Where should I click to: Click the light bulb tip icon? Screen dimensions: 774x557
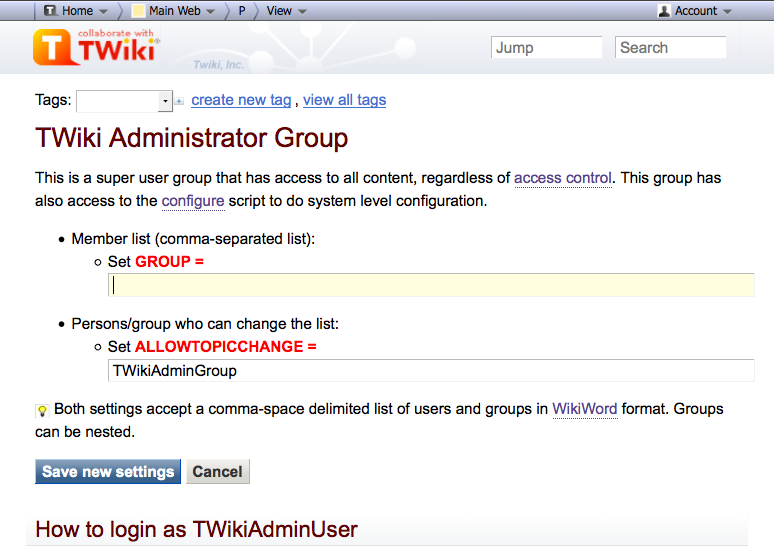point(42,410)
